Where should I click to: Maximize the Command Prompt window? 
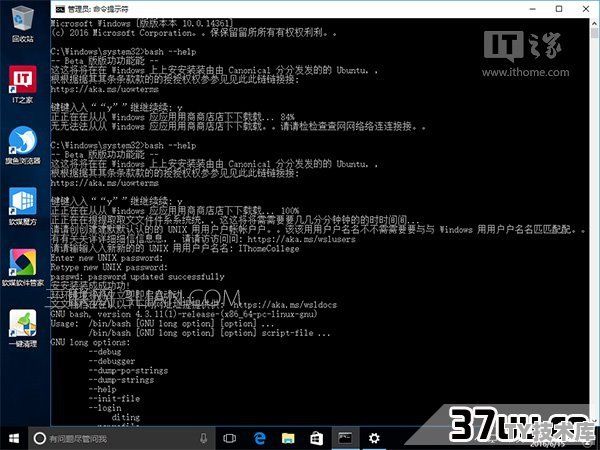[559, 9]
